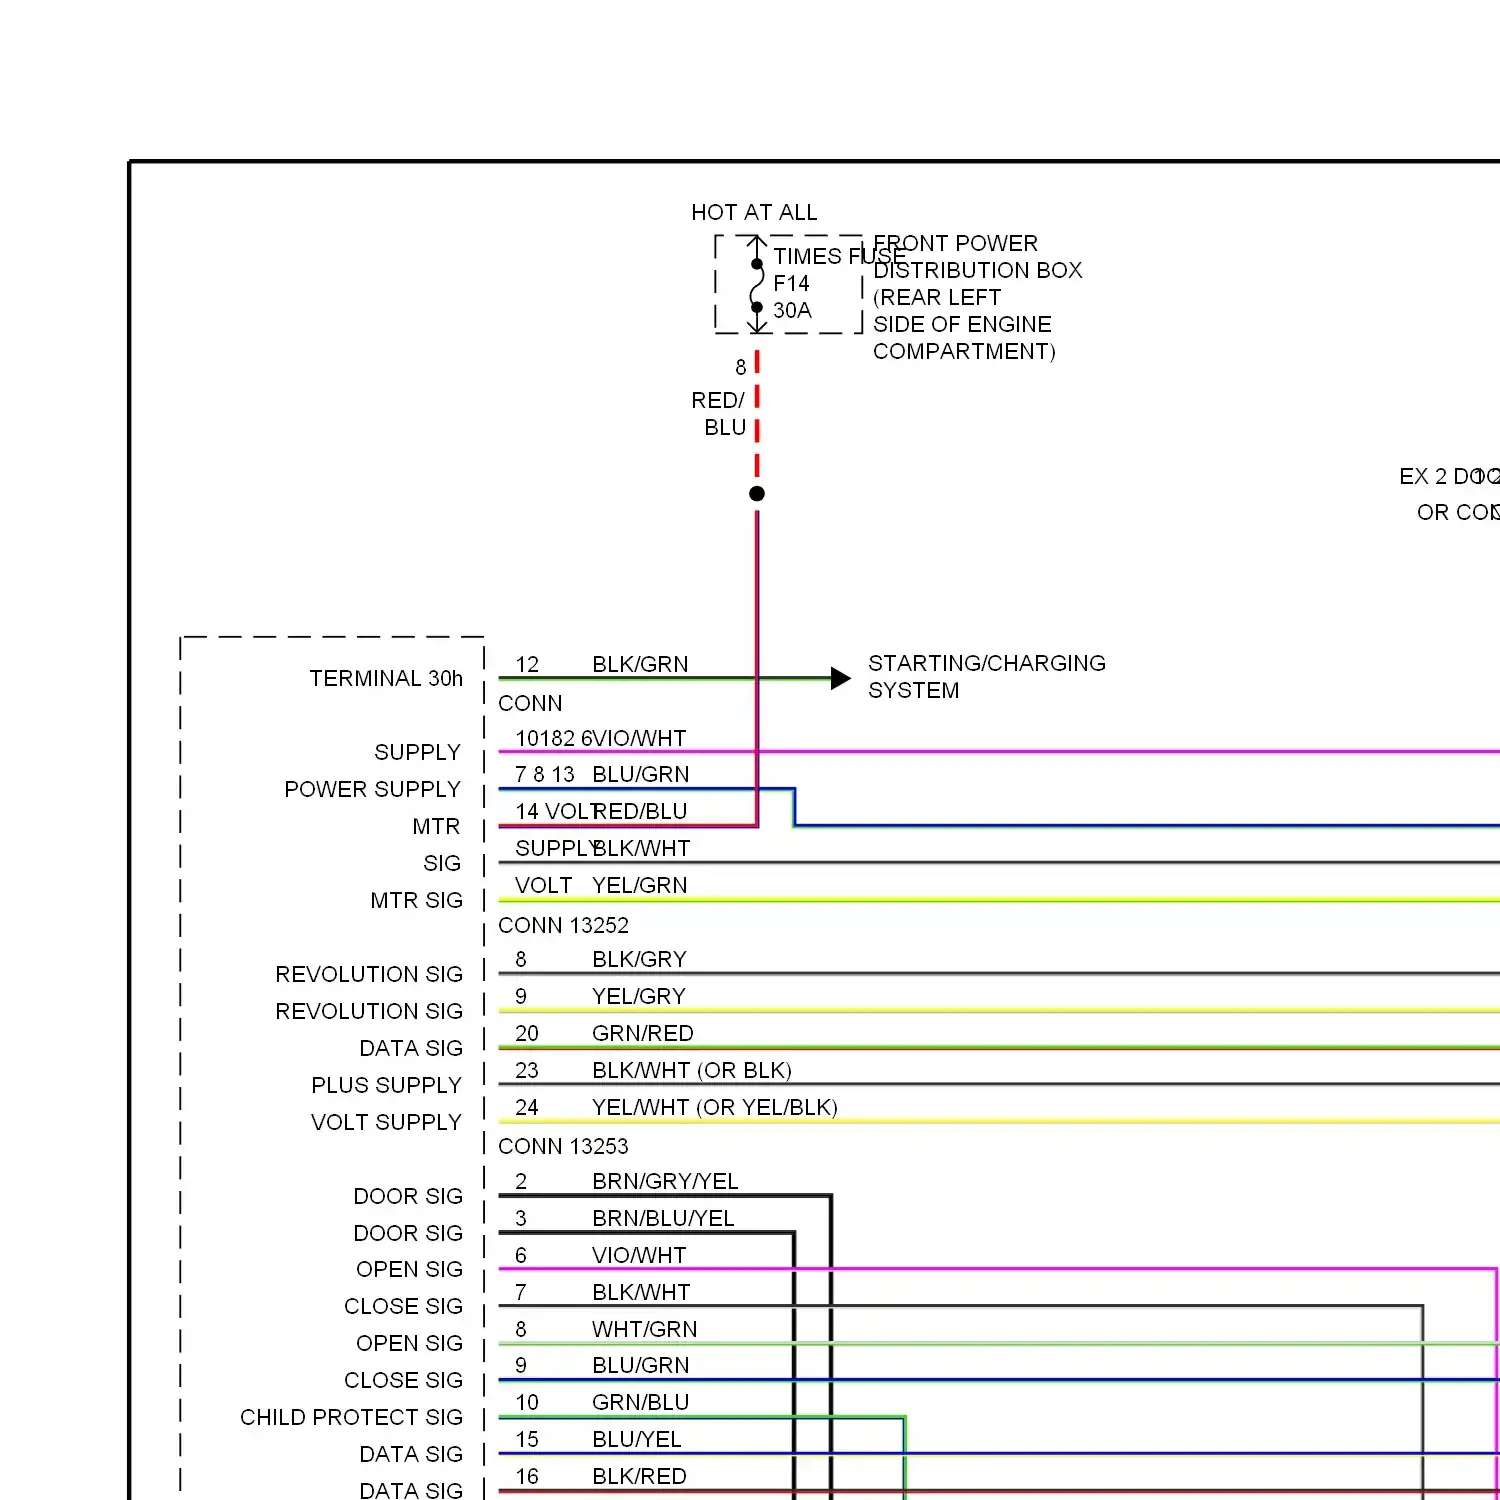The height and width of the screenshot is (1500, 1500).
Task: Select the "PLUS SUPPLY" module label
Action: coord(387,1085)
